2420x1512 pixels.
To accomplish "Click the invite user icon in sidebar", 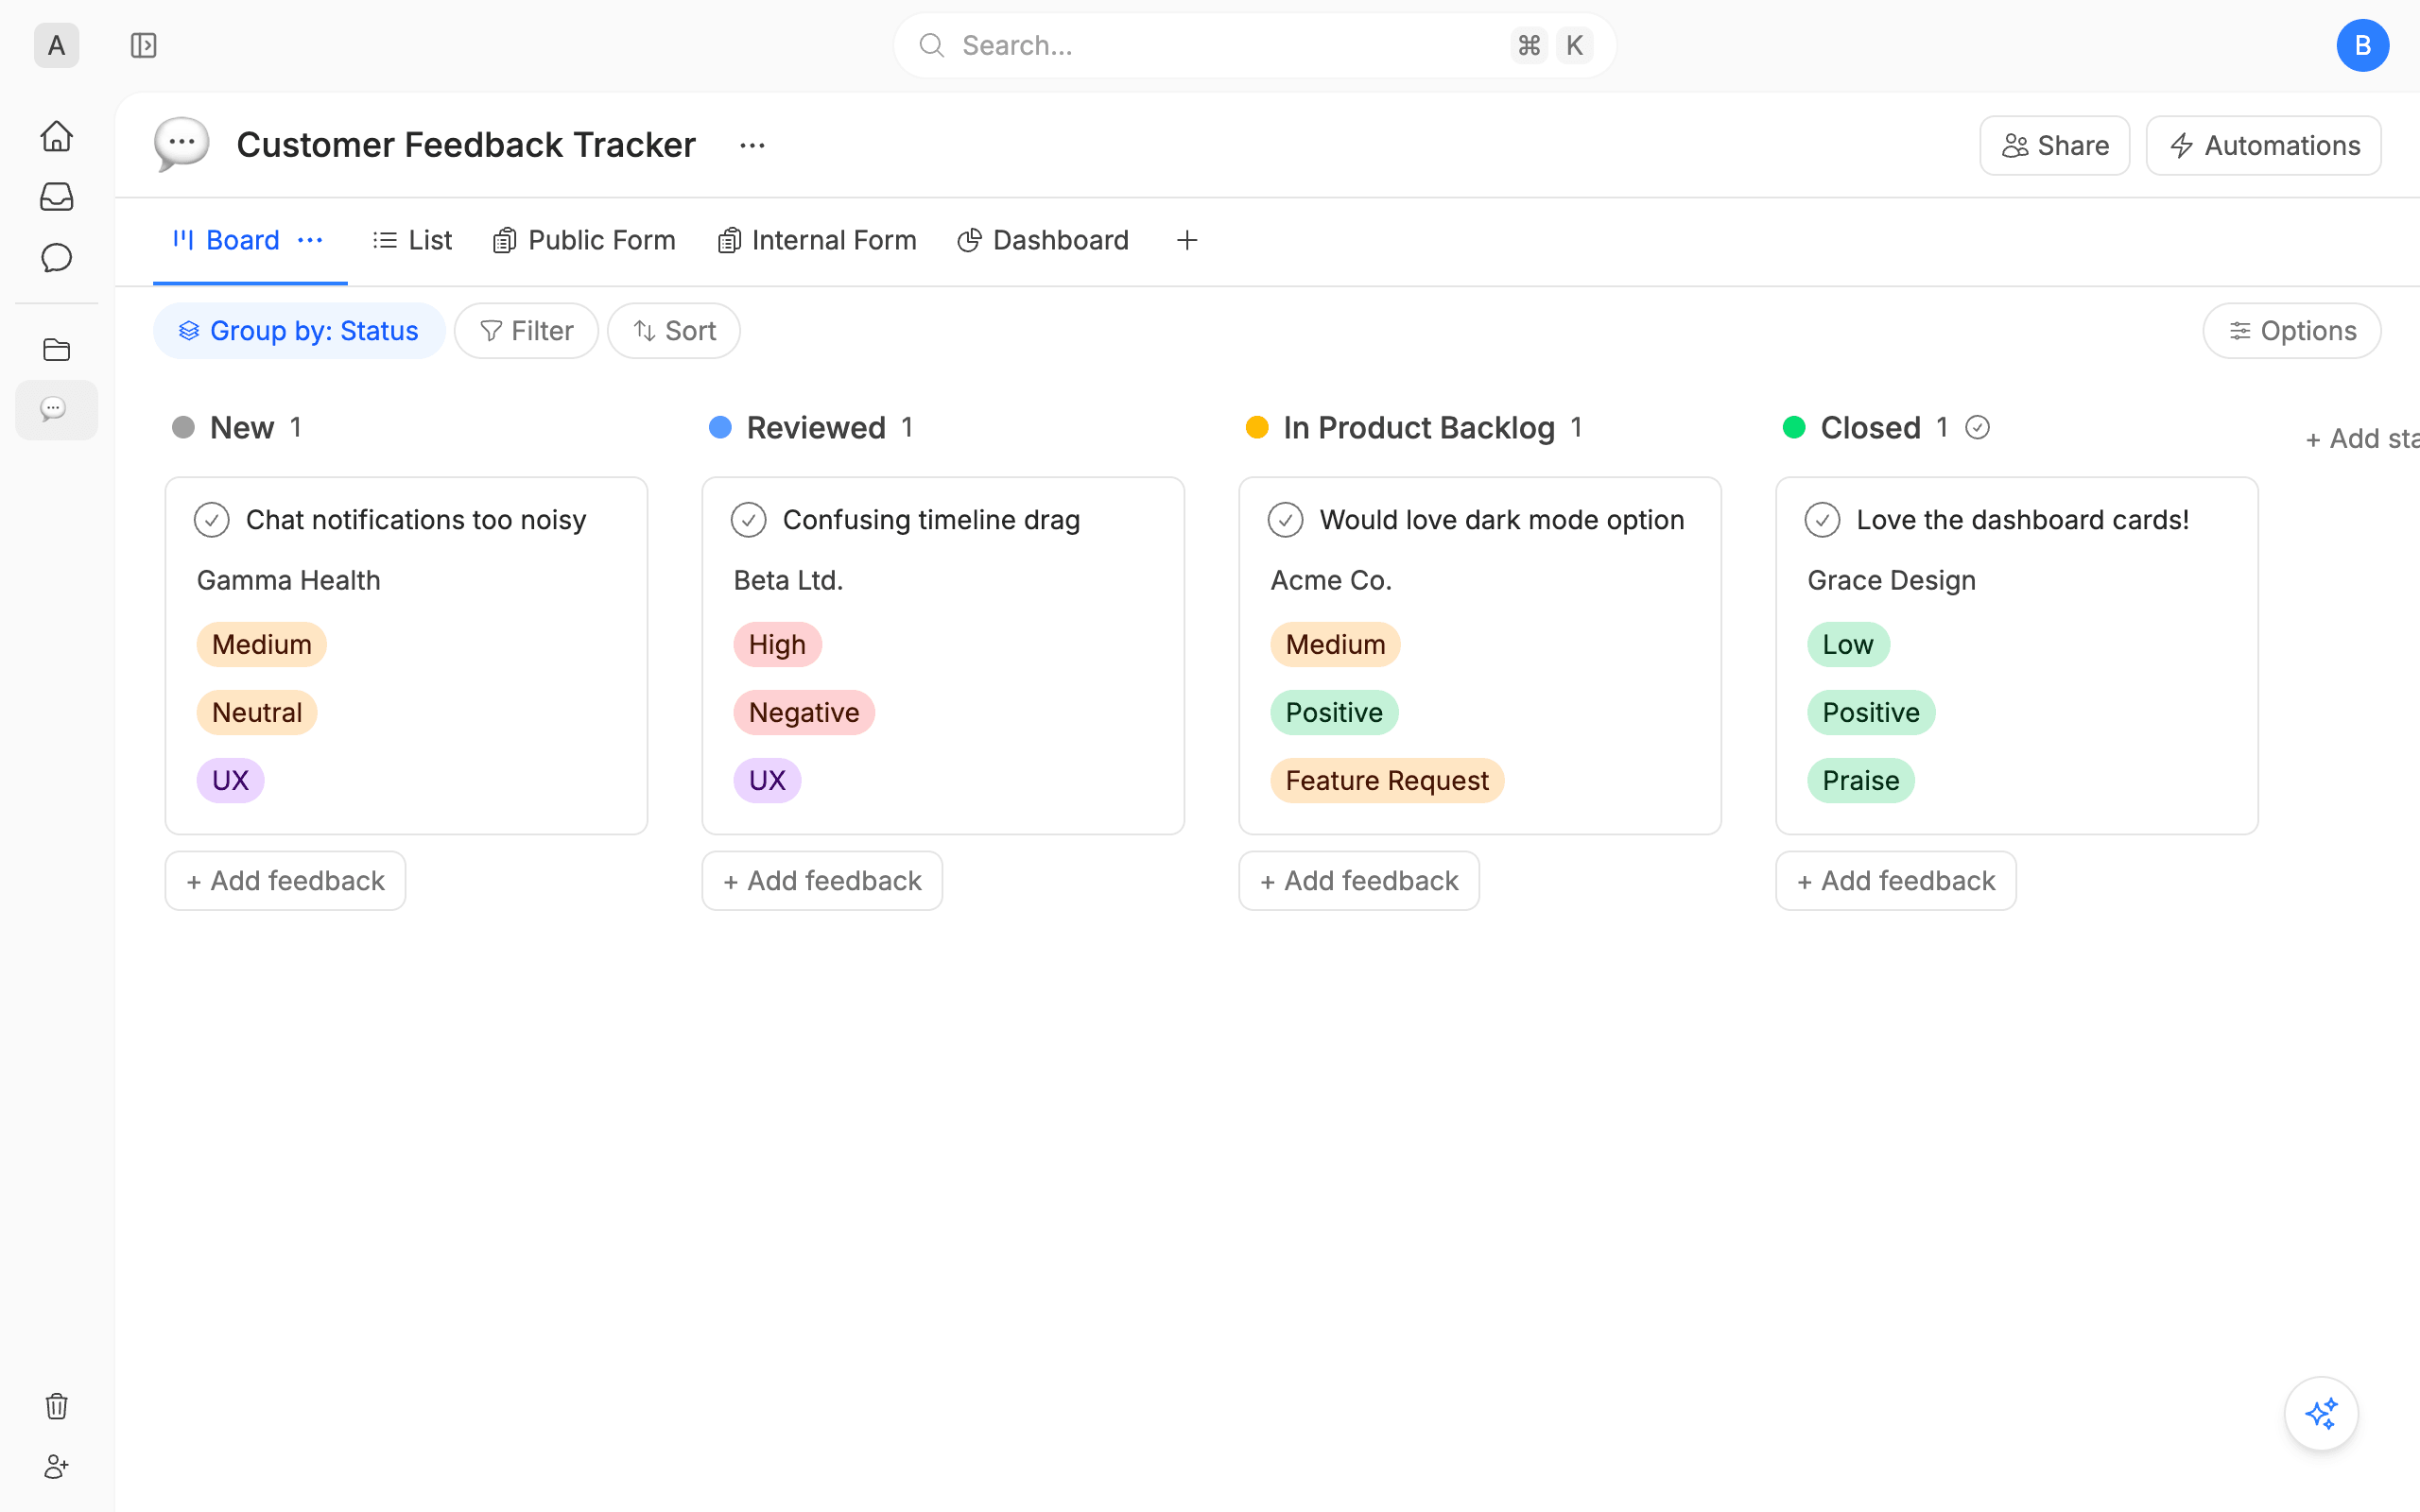I will (x=57, y=1467).
